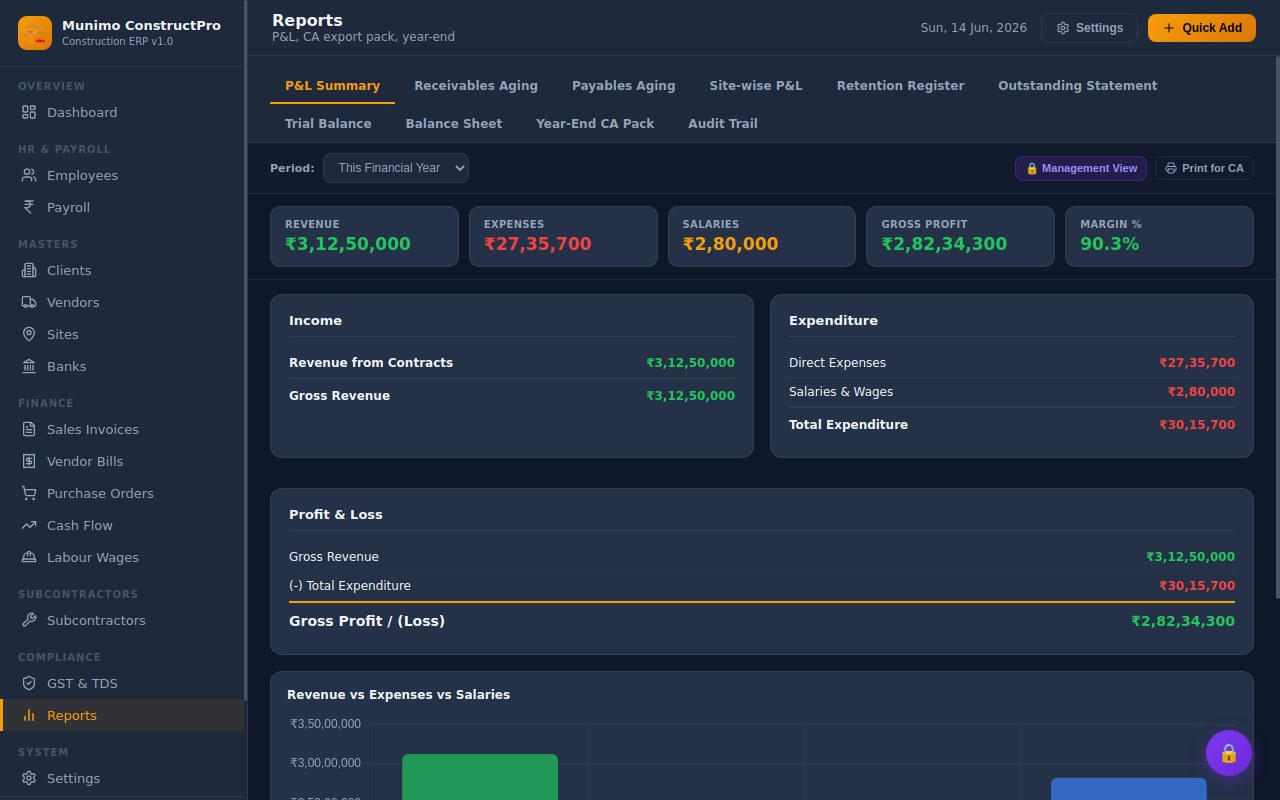Image resolution: width=1280 pixels, height=800 pixels.
Task: Click the Munimo ConstructPro logo icon
Action: pos(35,33)
